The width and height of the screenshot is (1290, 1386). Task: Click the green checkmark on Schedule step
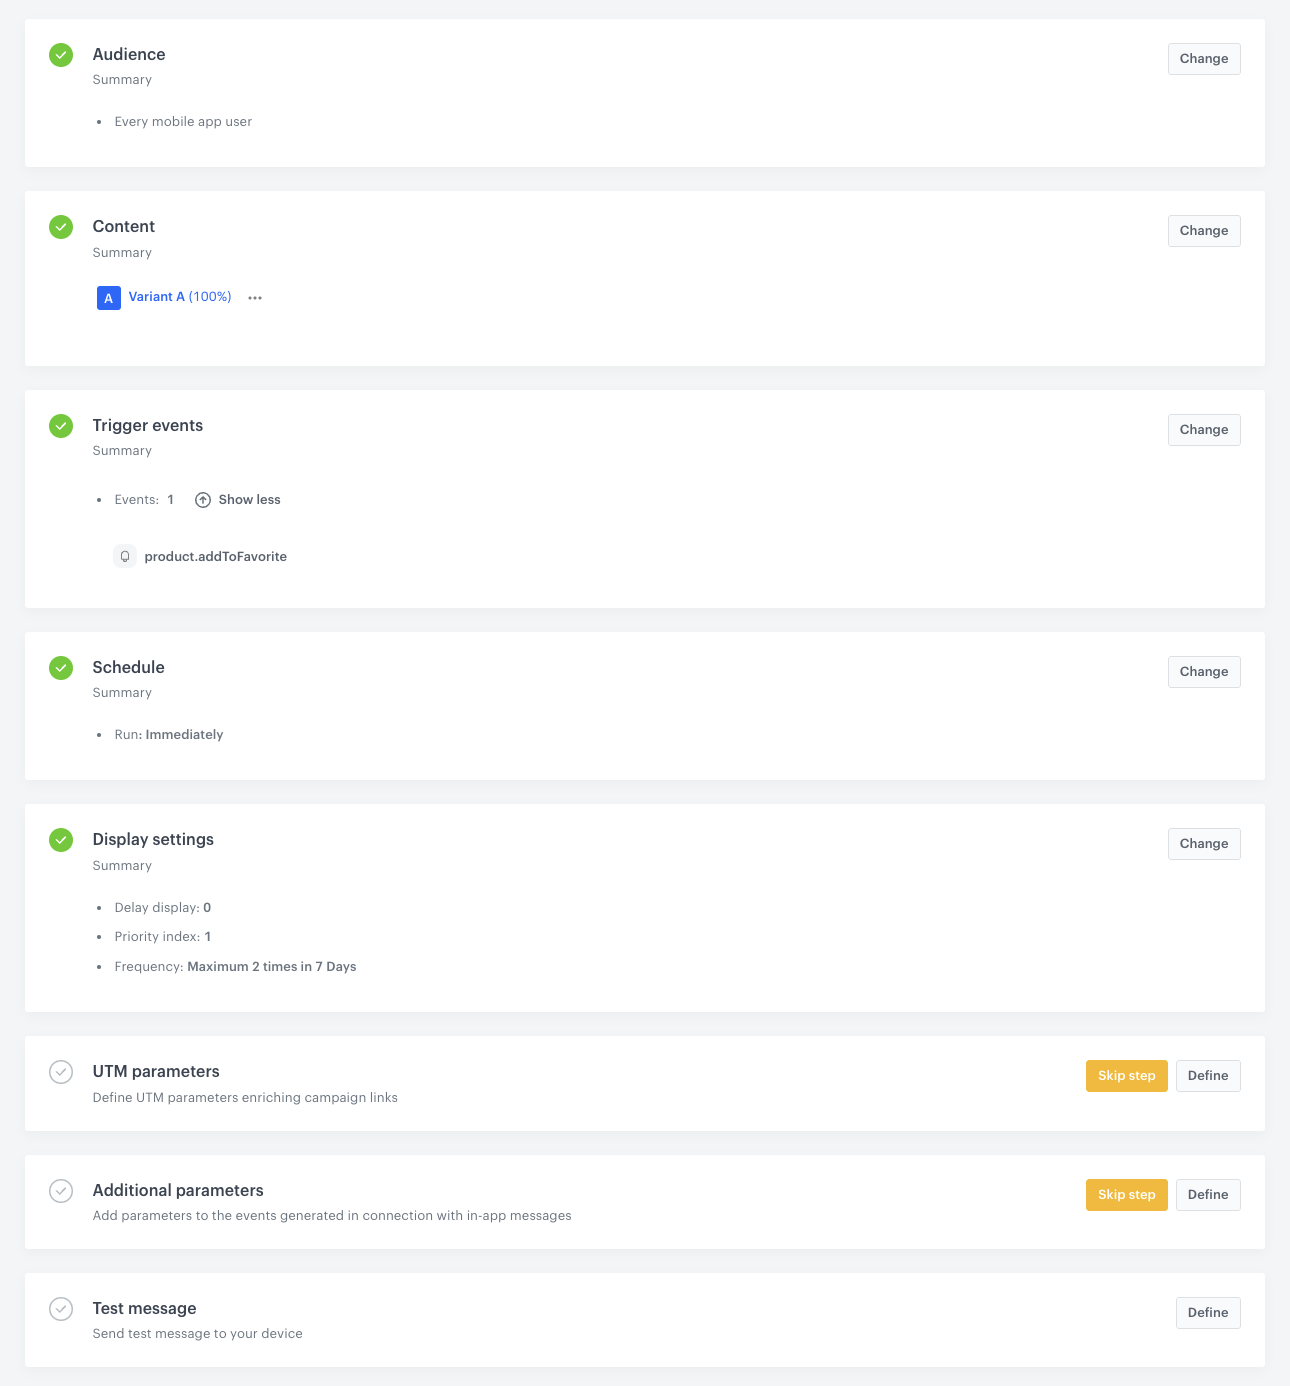(61, 667)
